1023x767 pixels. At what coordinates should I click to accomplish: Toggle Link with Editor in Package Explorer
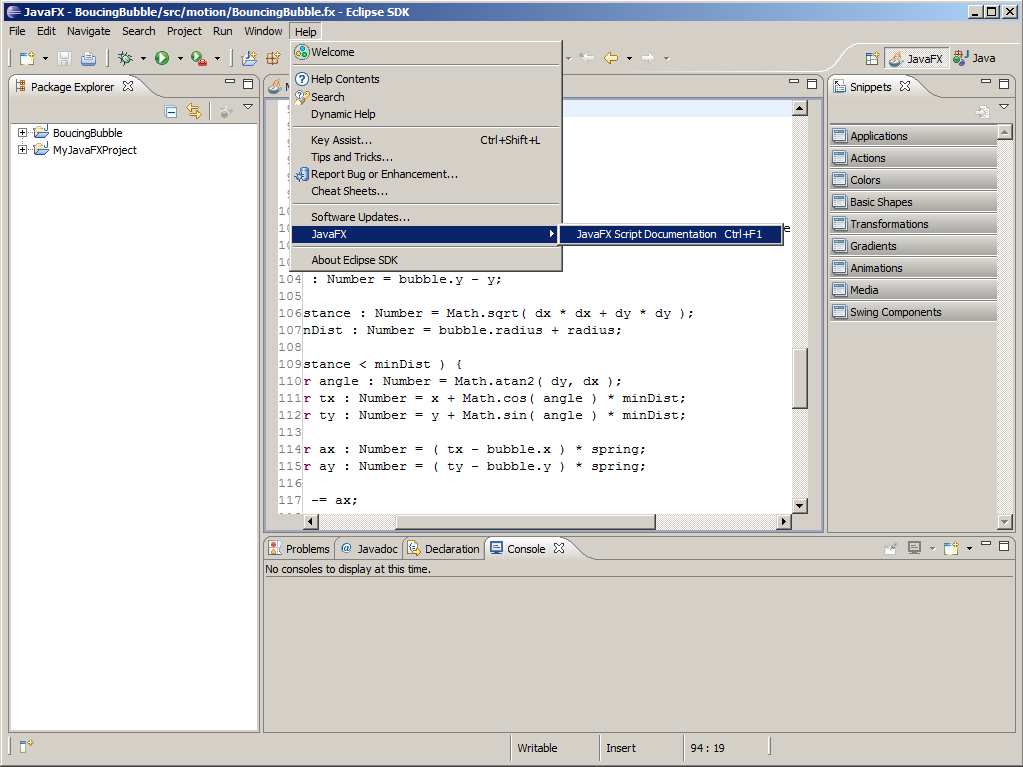tap(194, 112)
